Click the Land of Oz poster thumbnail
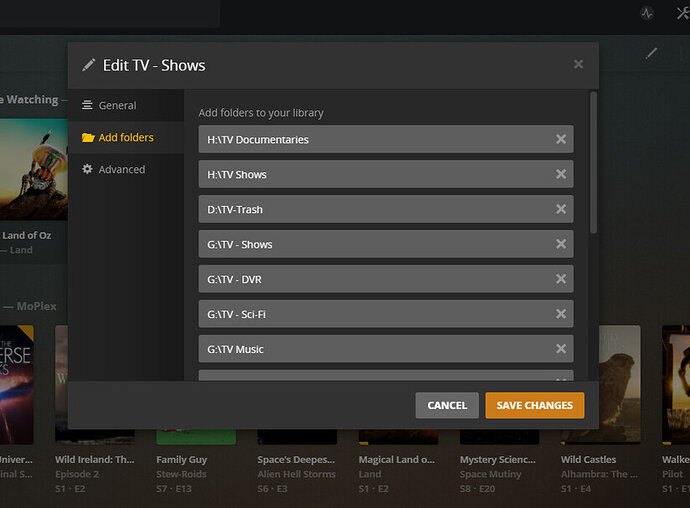This screenshot has width=690, height=508. pos(33,169)
